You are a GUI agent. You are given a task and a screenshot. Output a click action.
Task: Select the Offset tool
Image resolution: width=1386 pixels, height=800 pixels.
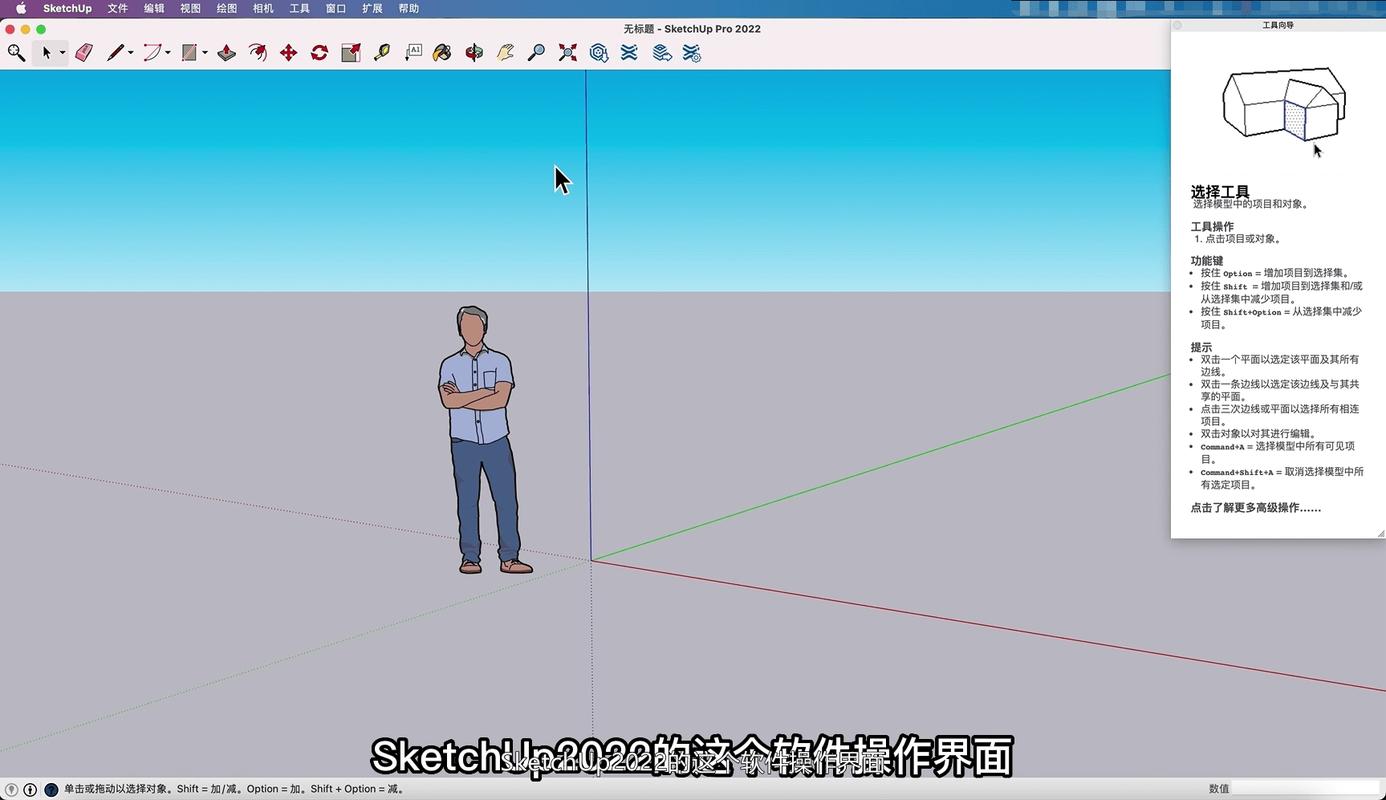pyautogui.click(x=258, y=53)
